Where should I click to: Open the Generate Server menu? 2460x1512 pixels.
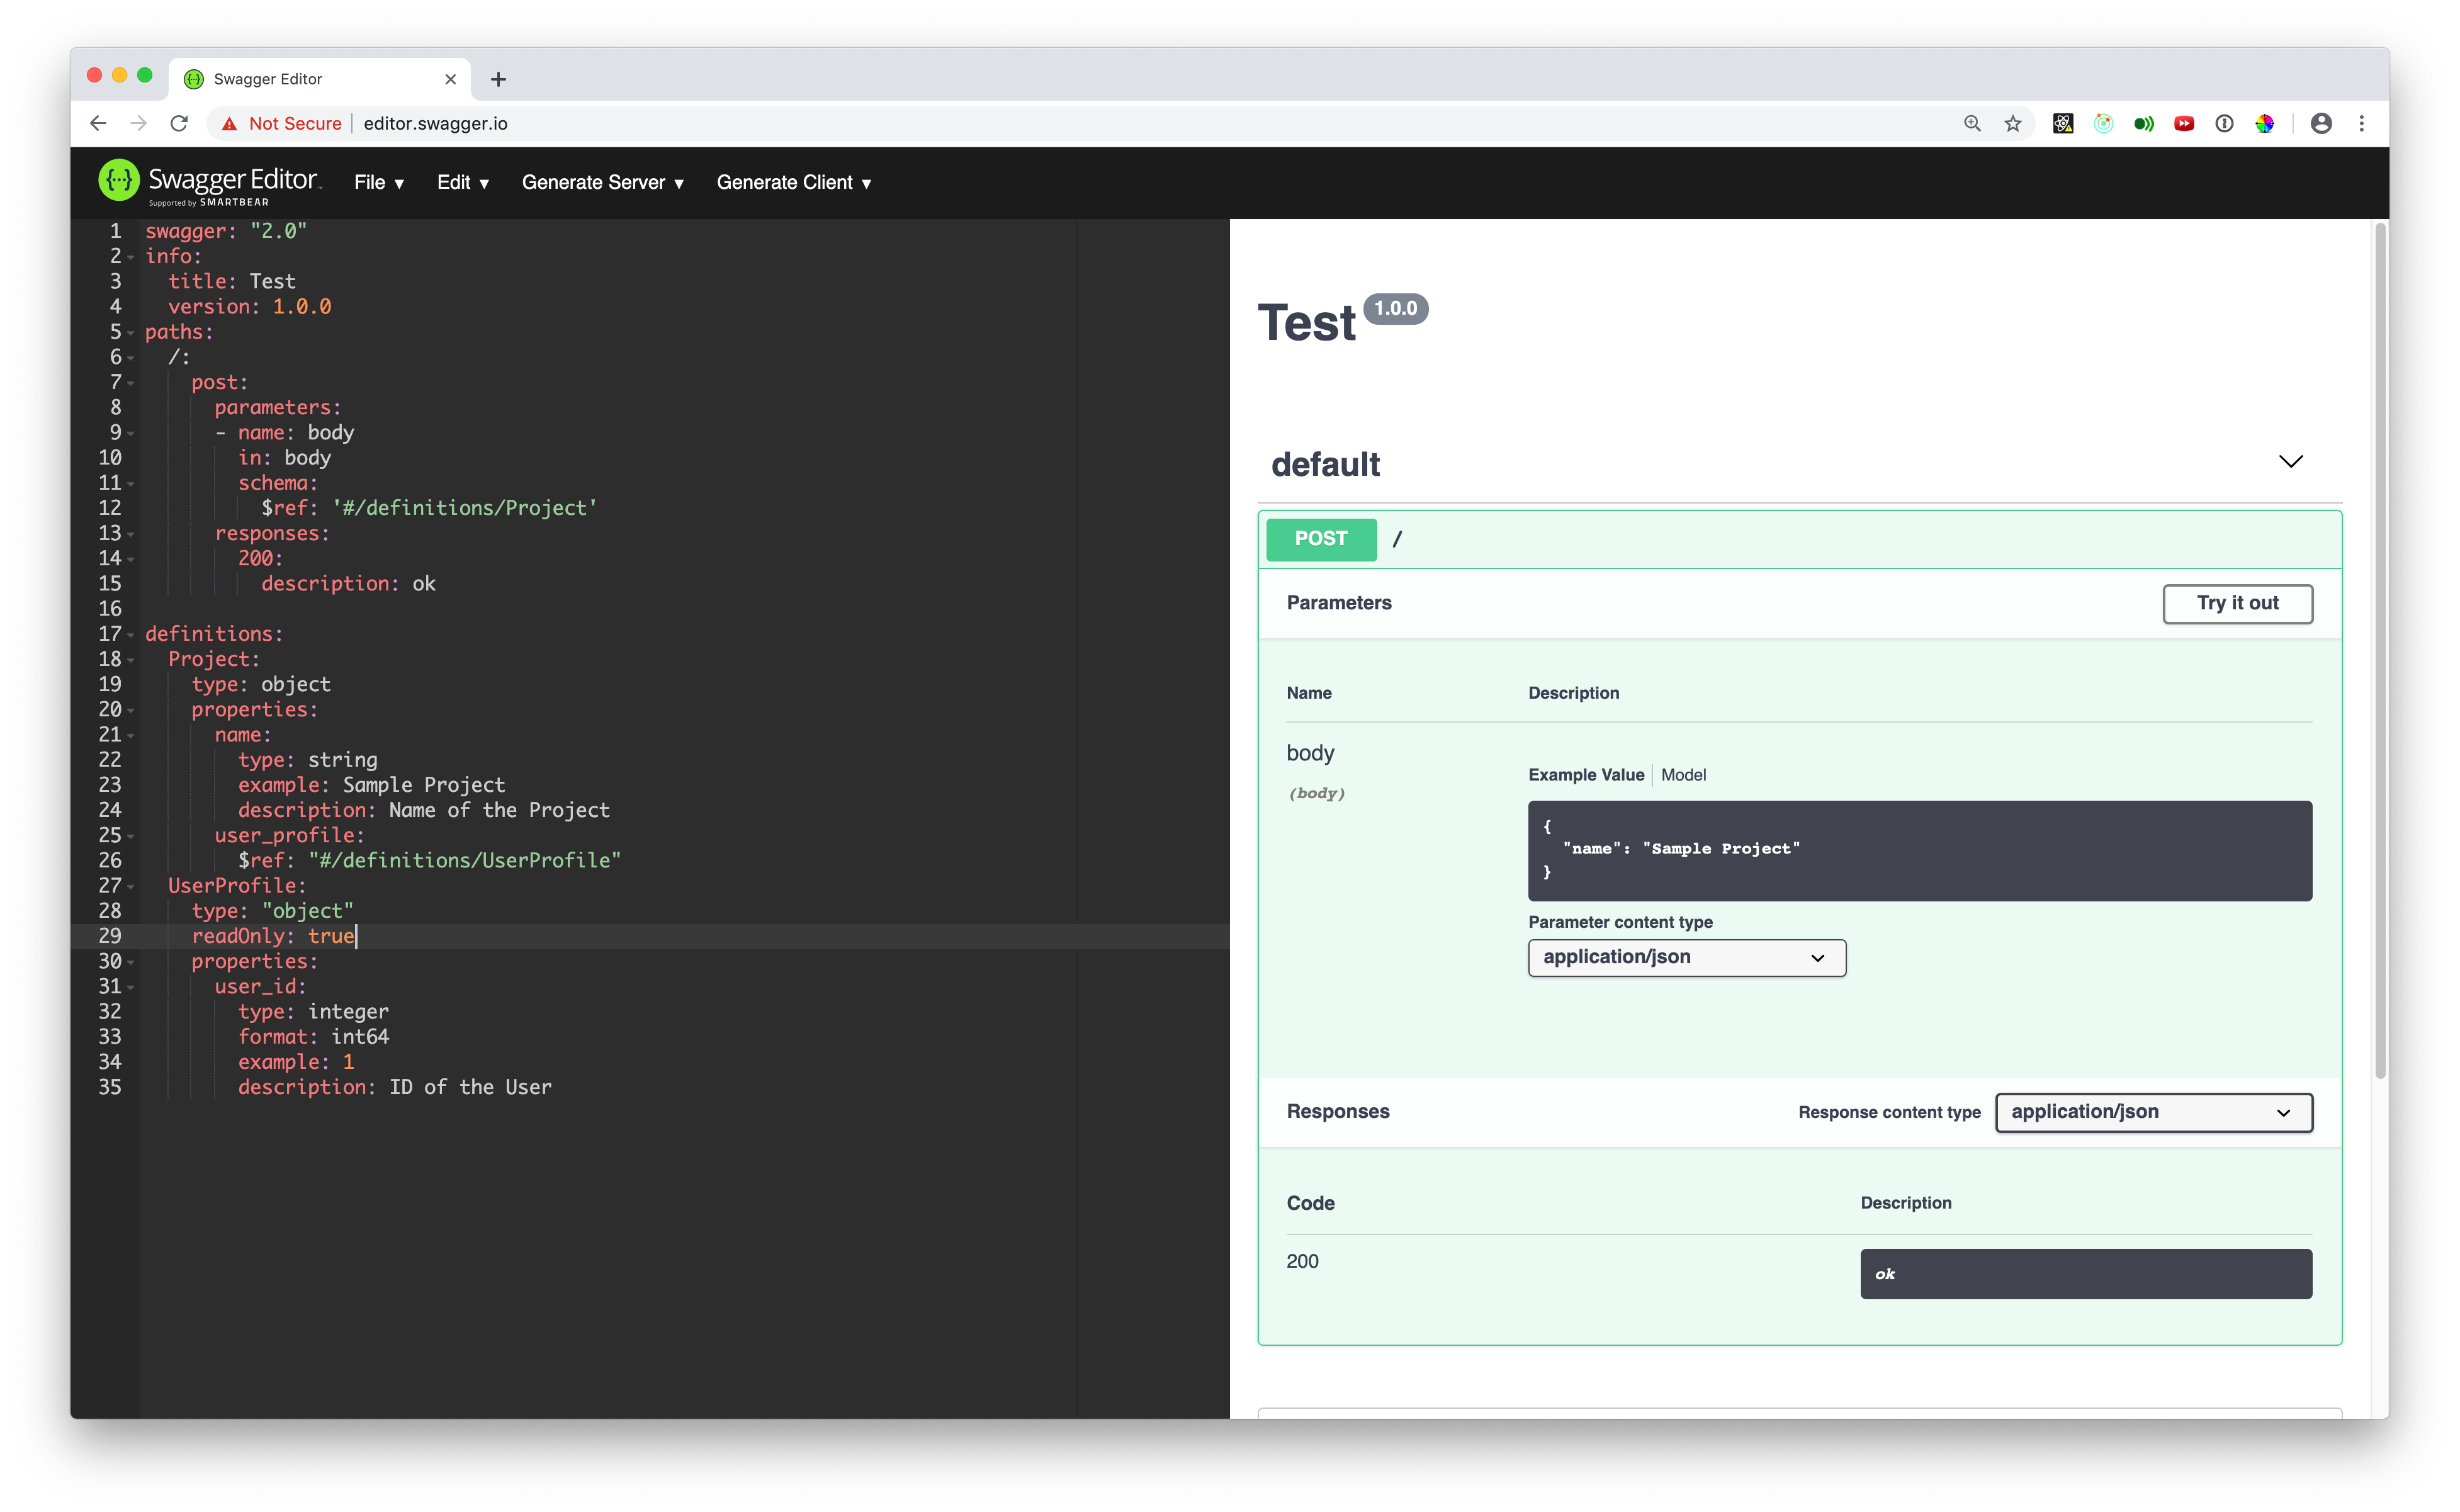pyautogui.click(x=602, y=182)
